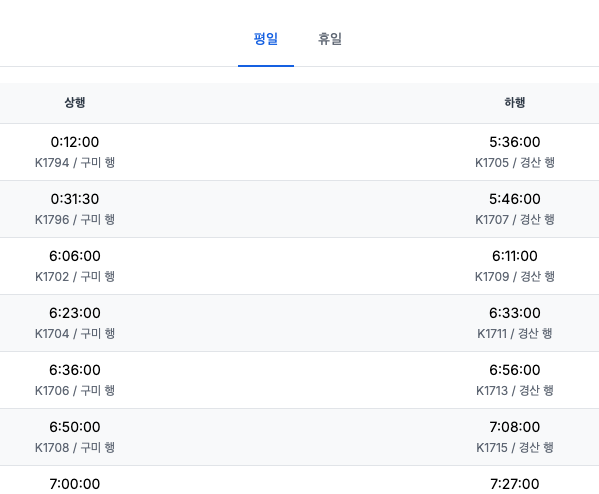This screenshot has width=599, height=494.
Task: Choose the 7:08:00 K1715 경산 행 entry
Action: click(x=515, y=437)
